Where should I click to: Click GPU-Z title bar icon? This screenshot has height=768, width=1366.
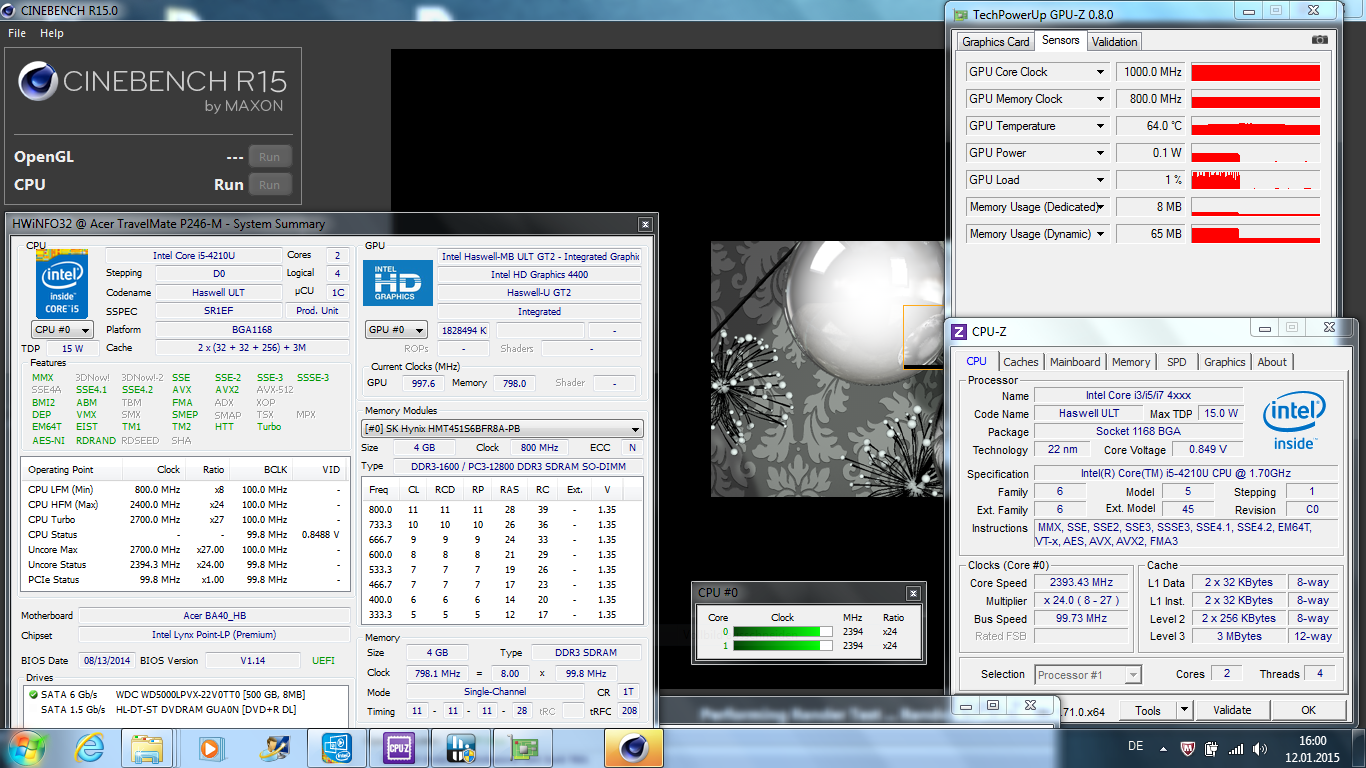(x=960, y=14)
